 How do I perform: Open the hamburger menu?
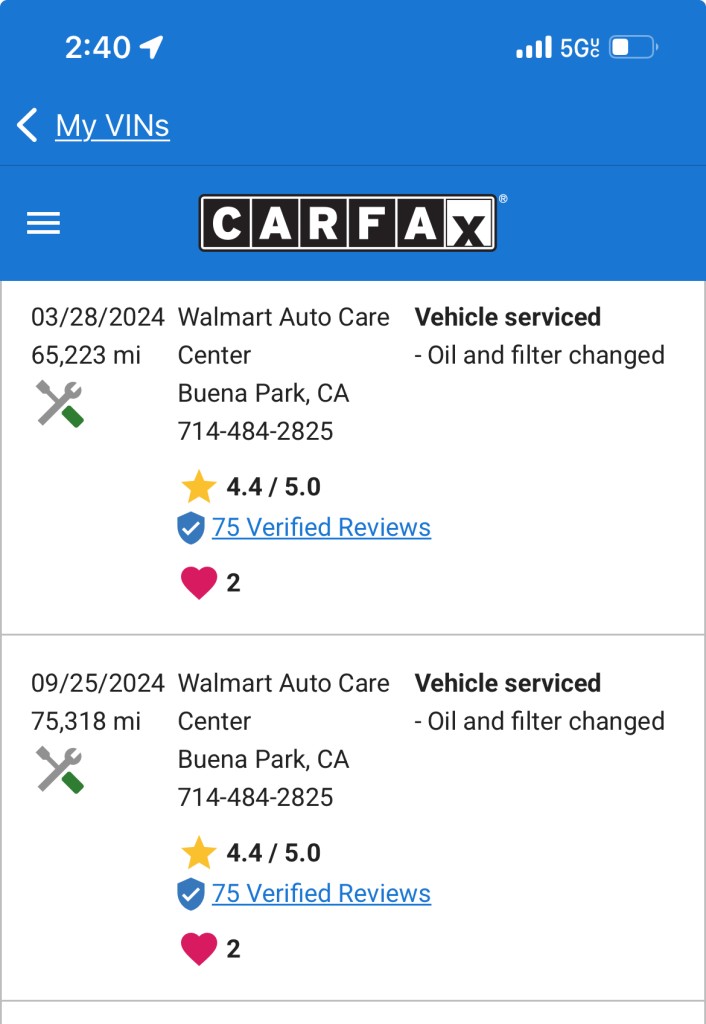click(x=43, y=223)
